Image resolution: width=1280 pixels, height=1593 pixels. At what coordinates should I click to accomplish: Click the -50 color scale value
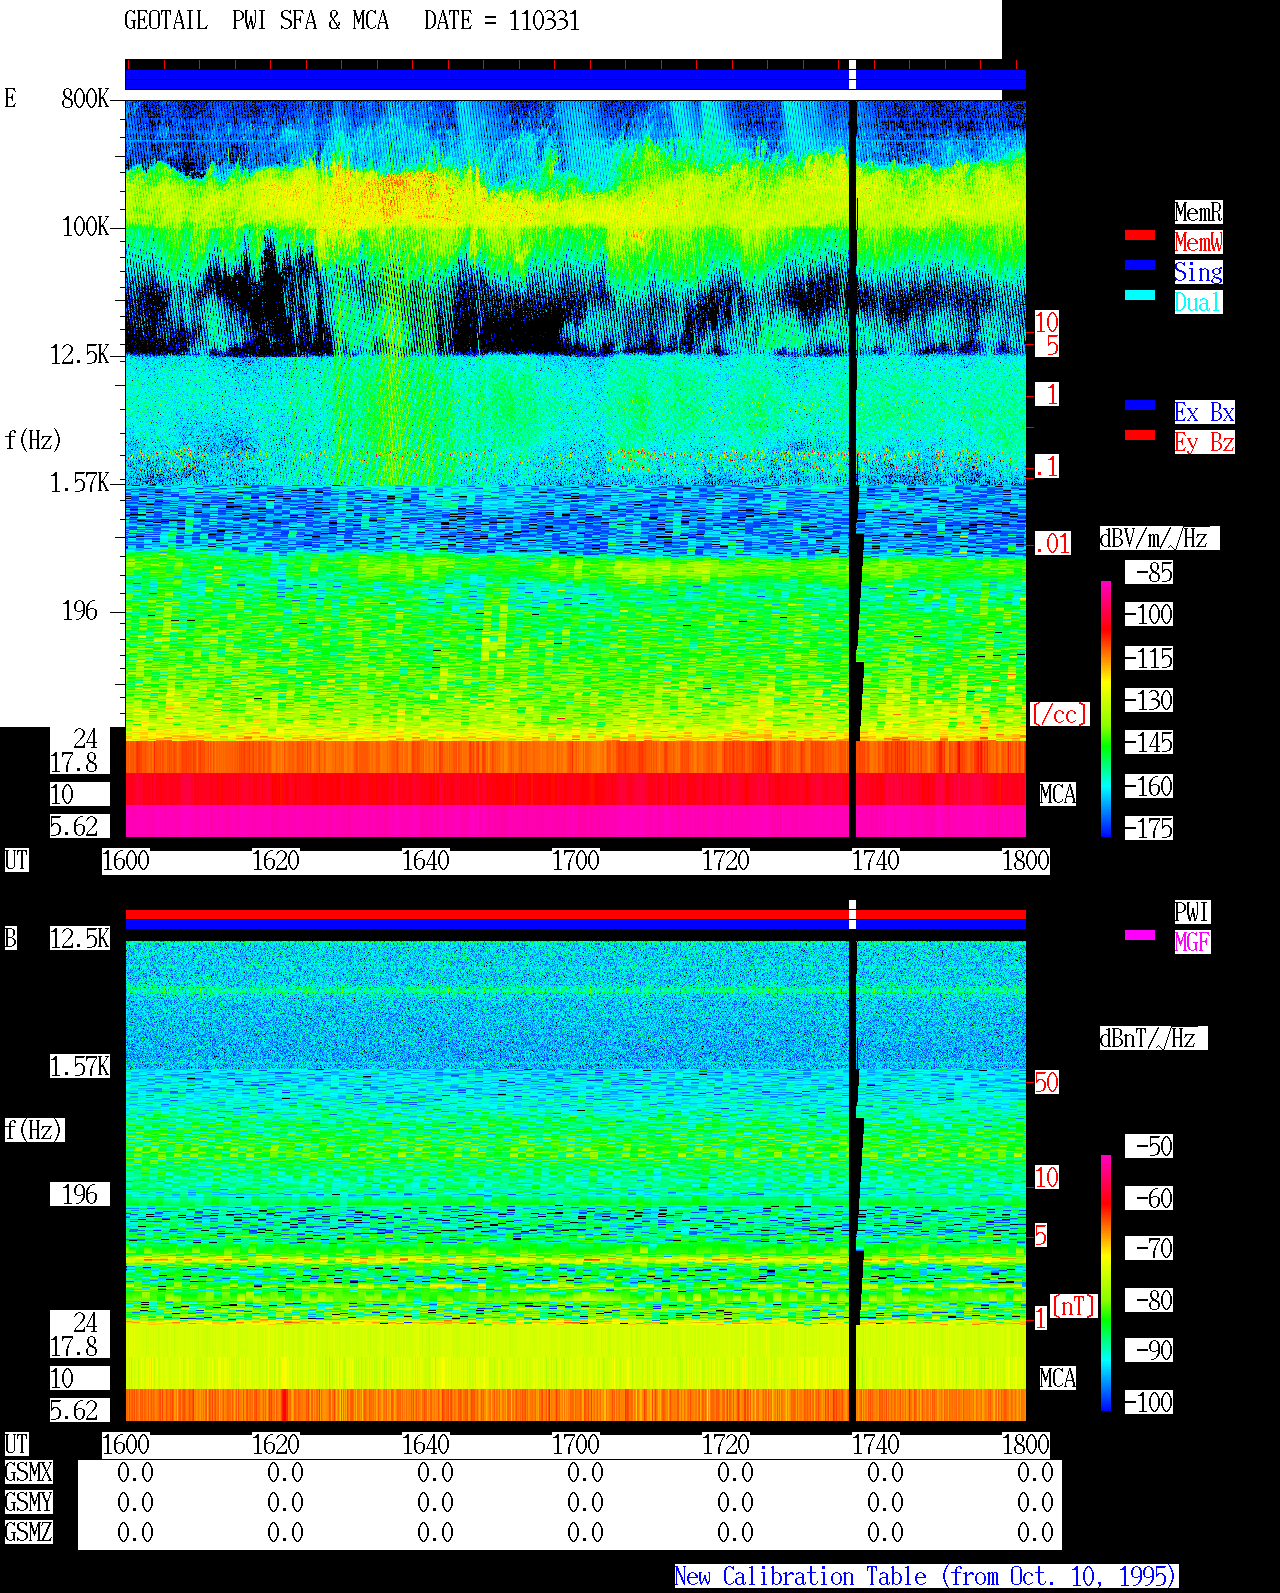(x=1149, y=1146)
